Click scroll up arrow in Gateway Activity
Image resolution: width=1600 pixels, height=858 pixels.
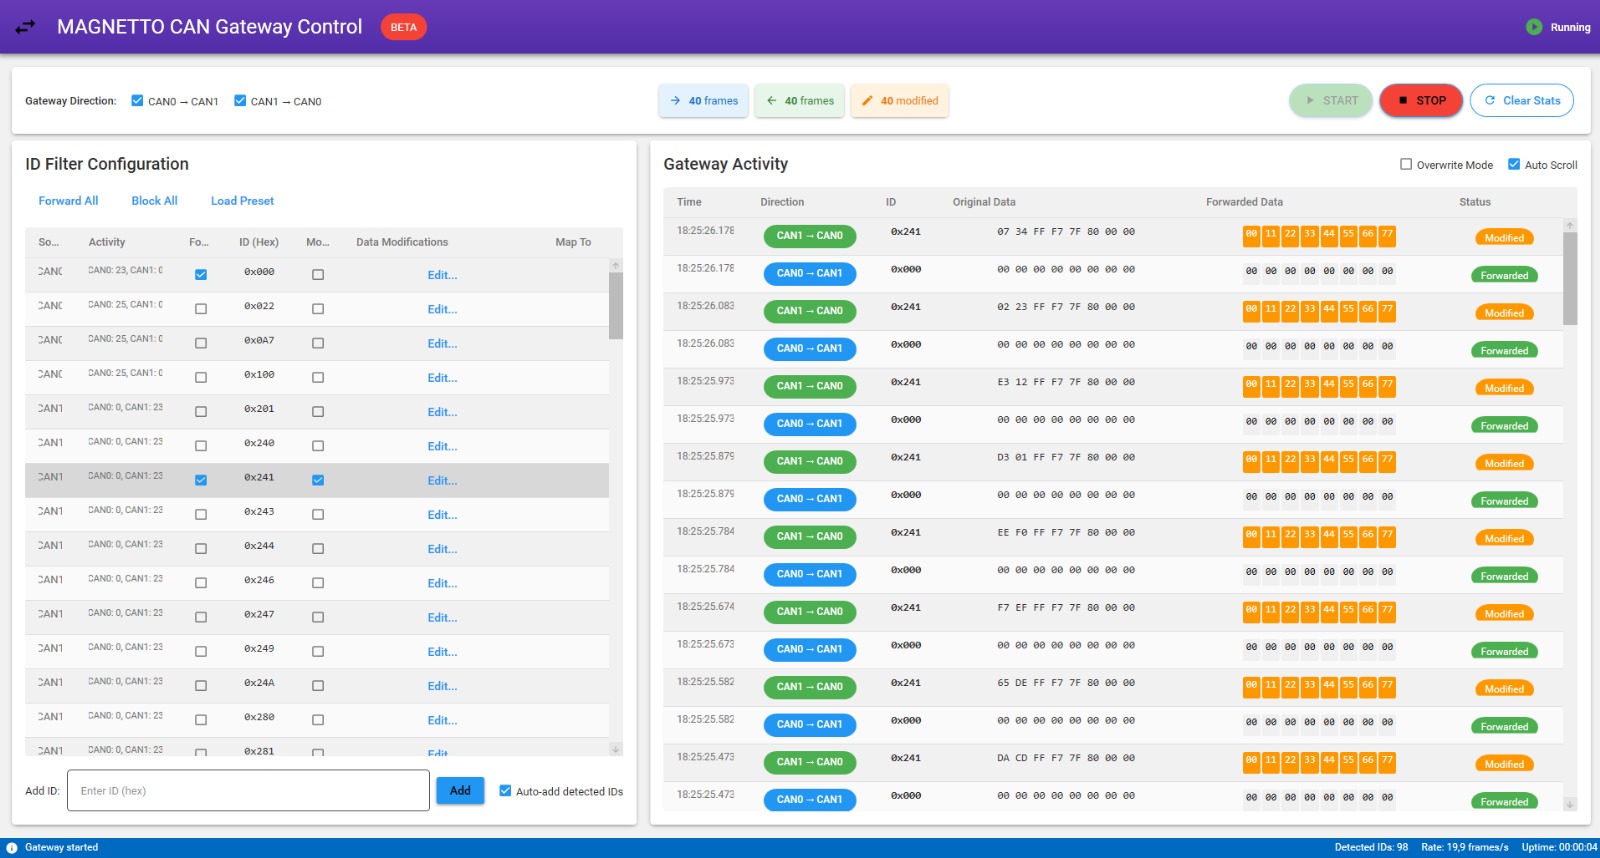pyautogui.click(x=1570, y=226)
